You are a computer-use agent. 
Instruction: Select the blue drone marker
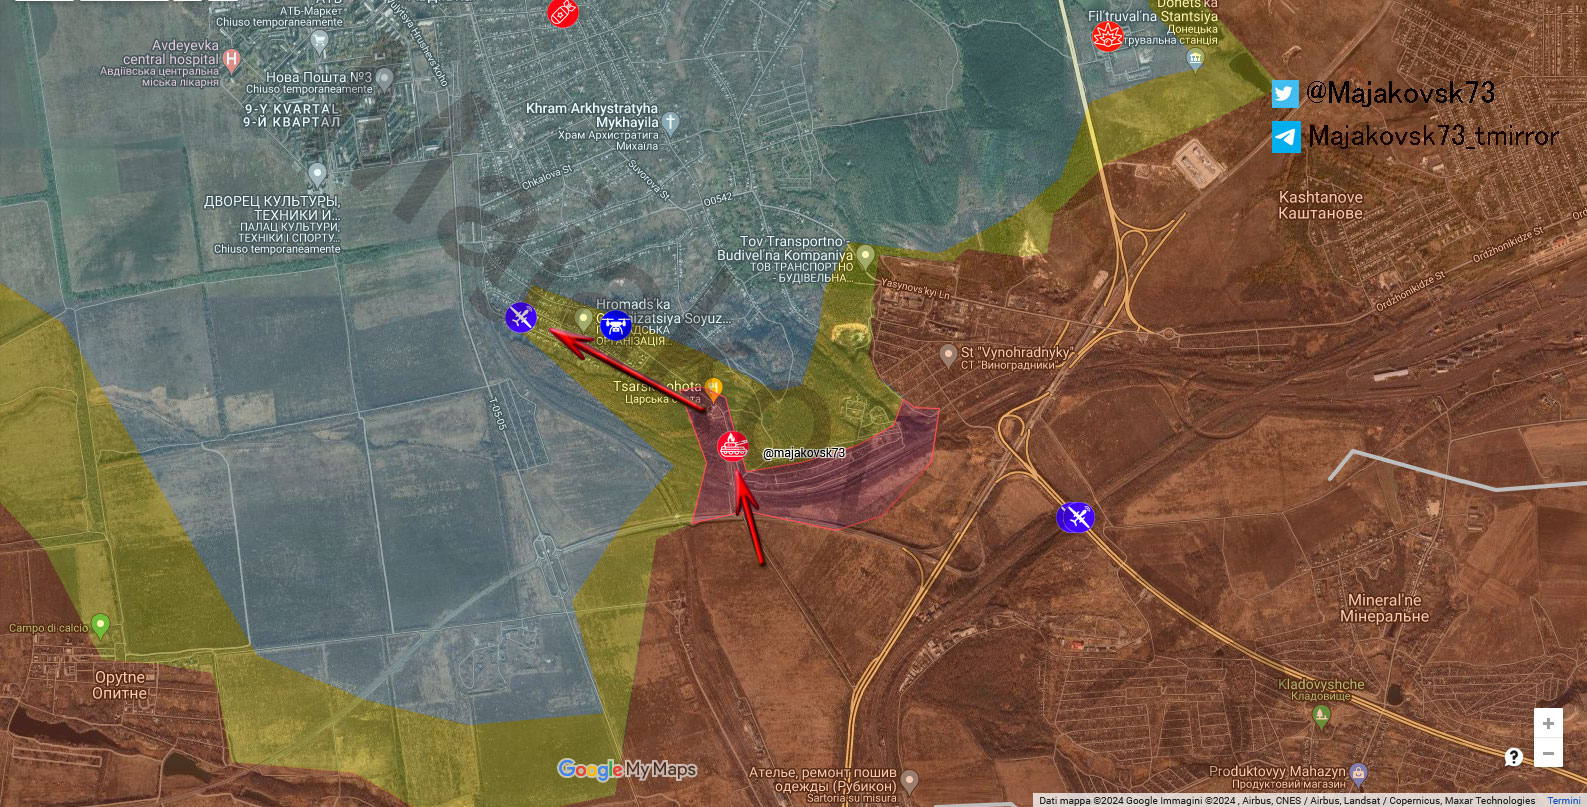coord(615,325)
